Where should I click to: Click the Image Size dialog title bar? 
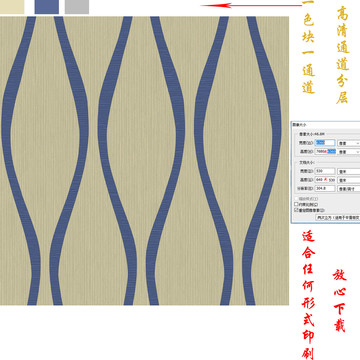[x=326, y=125]
